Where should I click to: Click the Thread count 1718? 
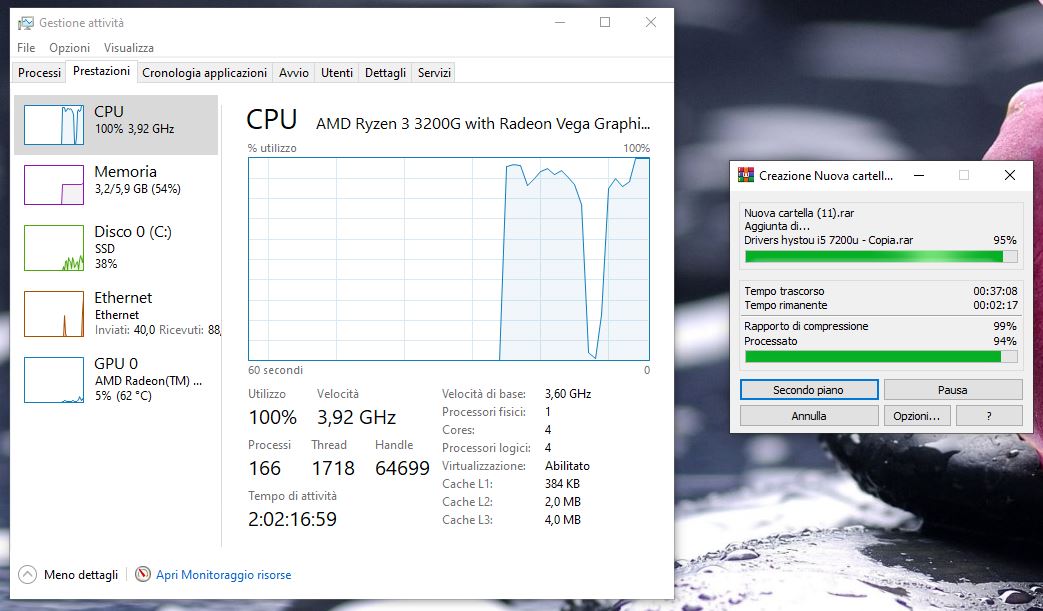pyautogui.click(x=333, y=468)
